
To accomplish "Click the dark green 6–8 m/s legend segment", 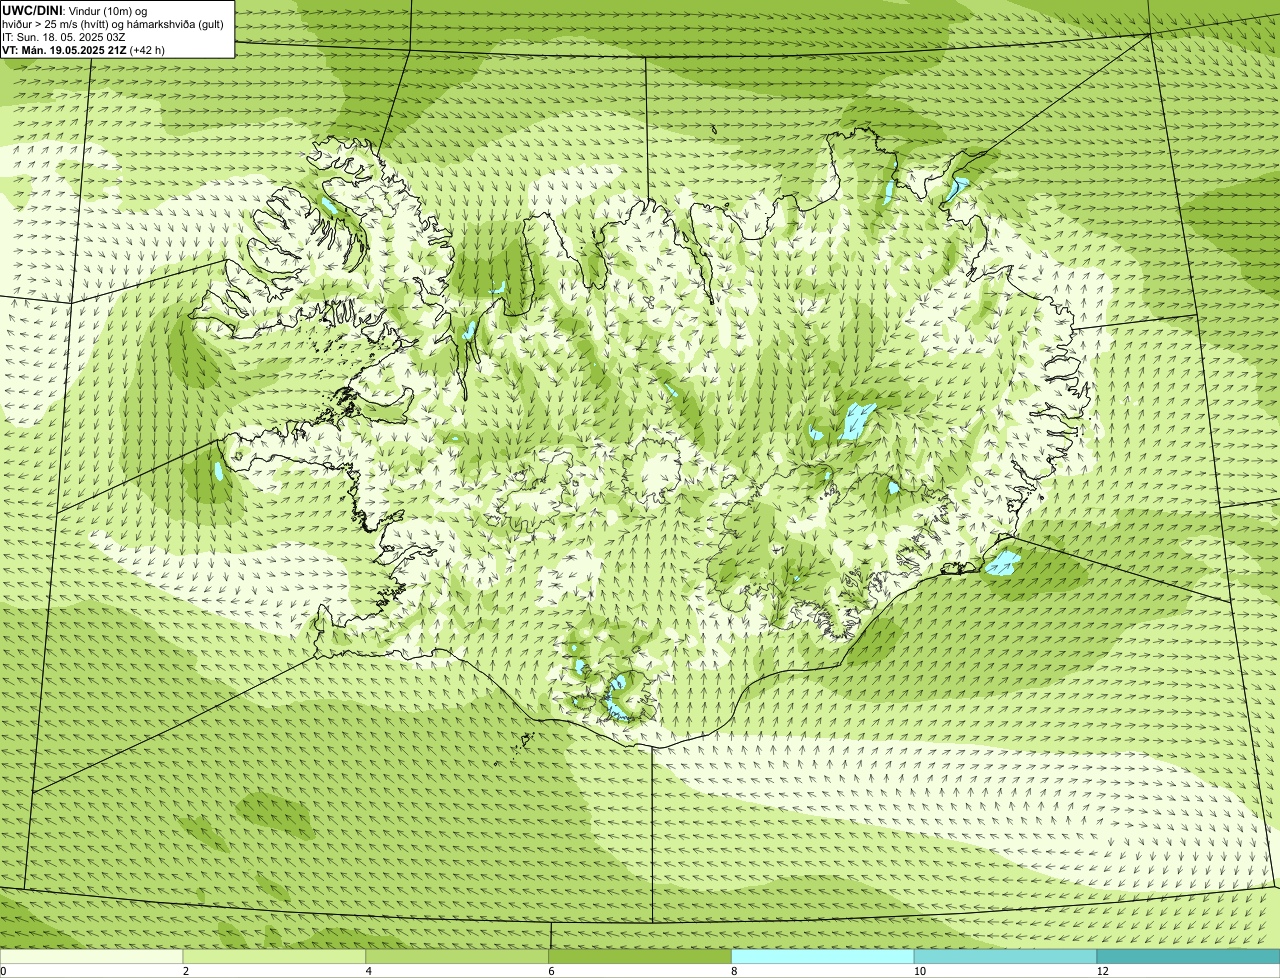I will pyautogui.click(x=640, y=956).
